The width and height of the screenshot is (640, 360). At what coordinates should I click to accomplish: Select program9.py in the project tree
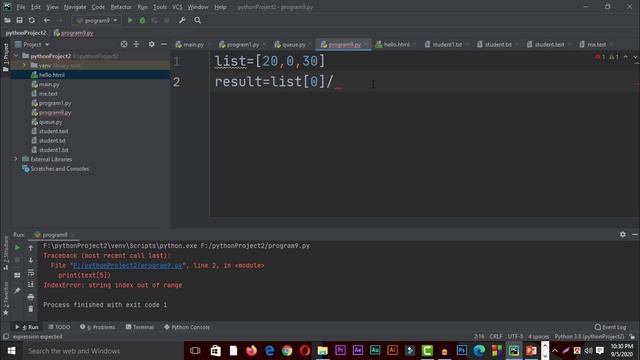click(55, 112)
